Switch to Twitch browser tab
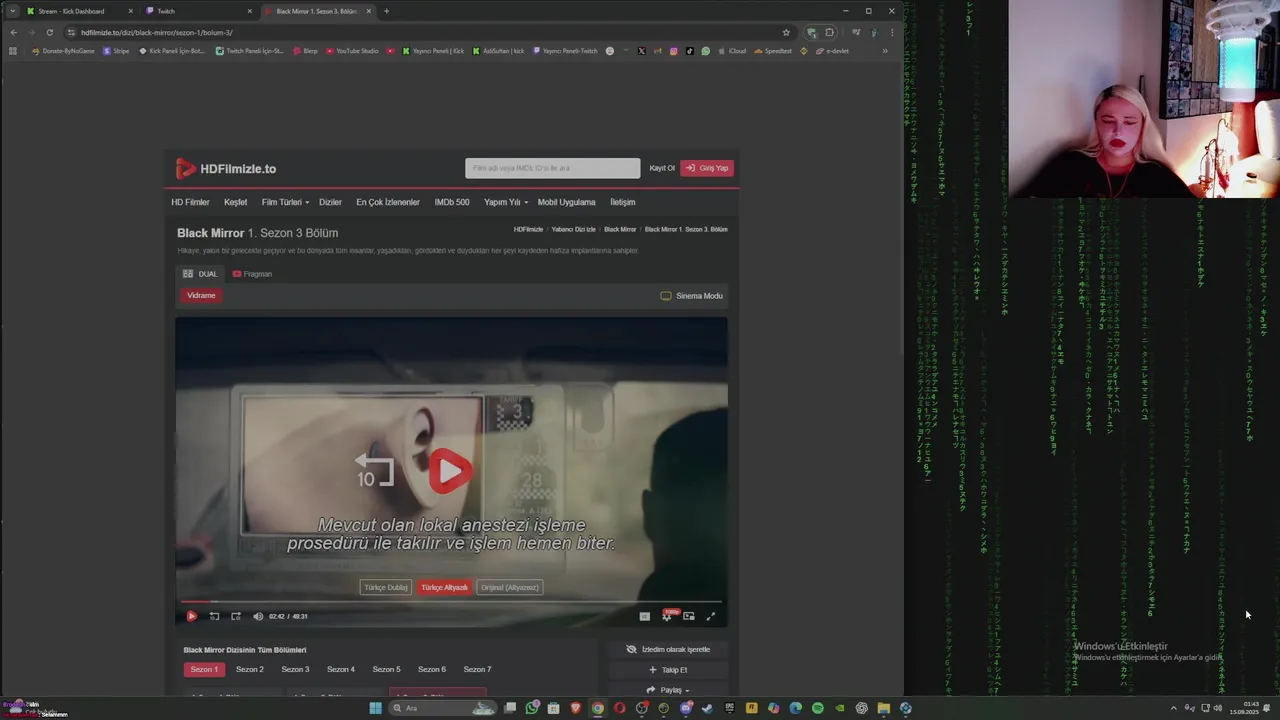The height and width of the screenshot is (720, 1280). point(198,11)
